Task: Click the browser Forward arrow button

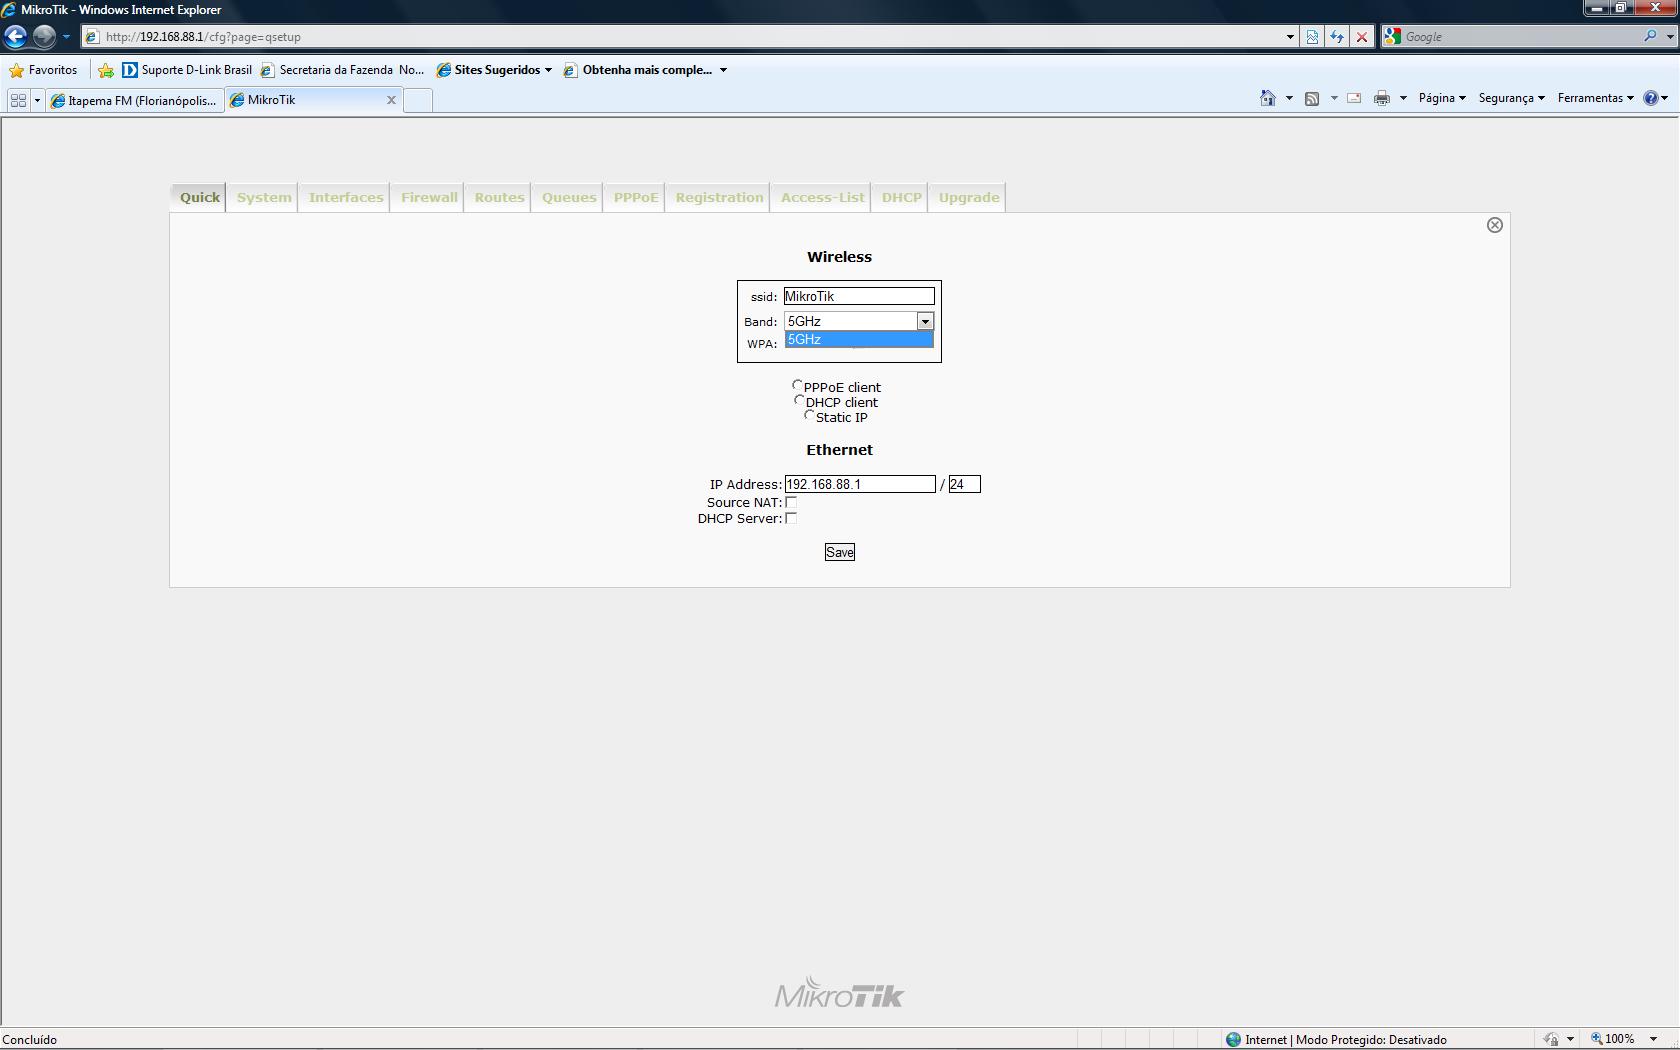Action: [x=44, y=37]
